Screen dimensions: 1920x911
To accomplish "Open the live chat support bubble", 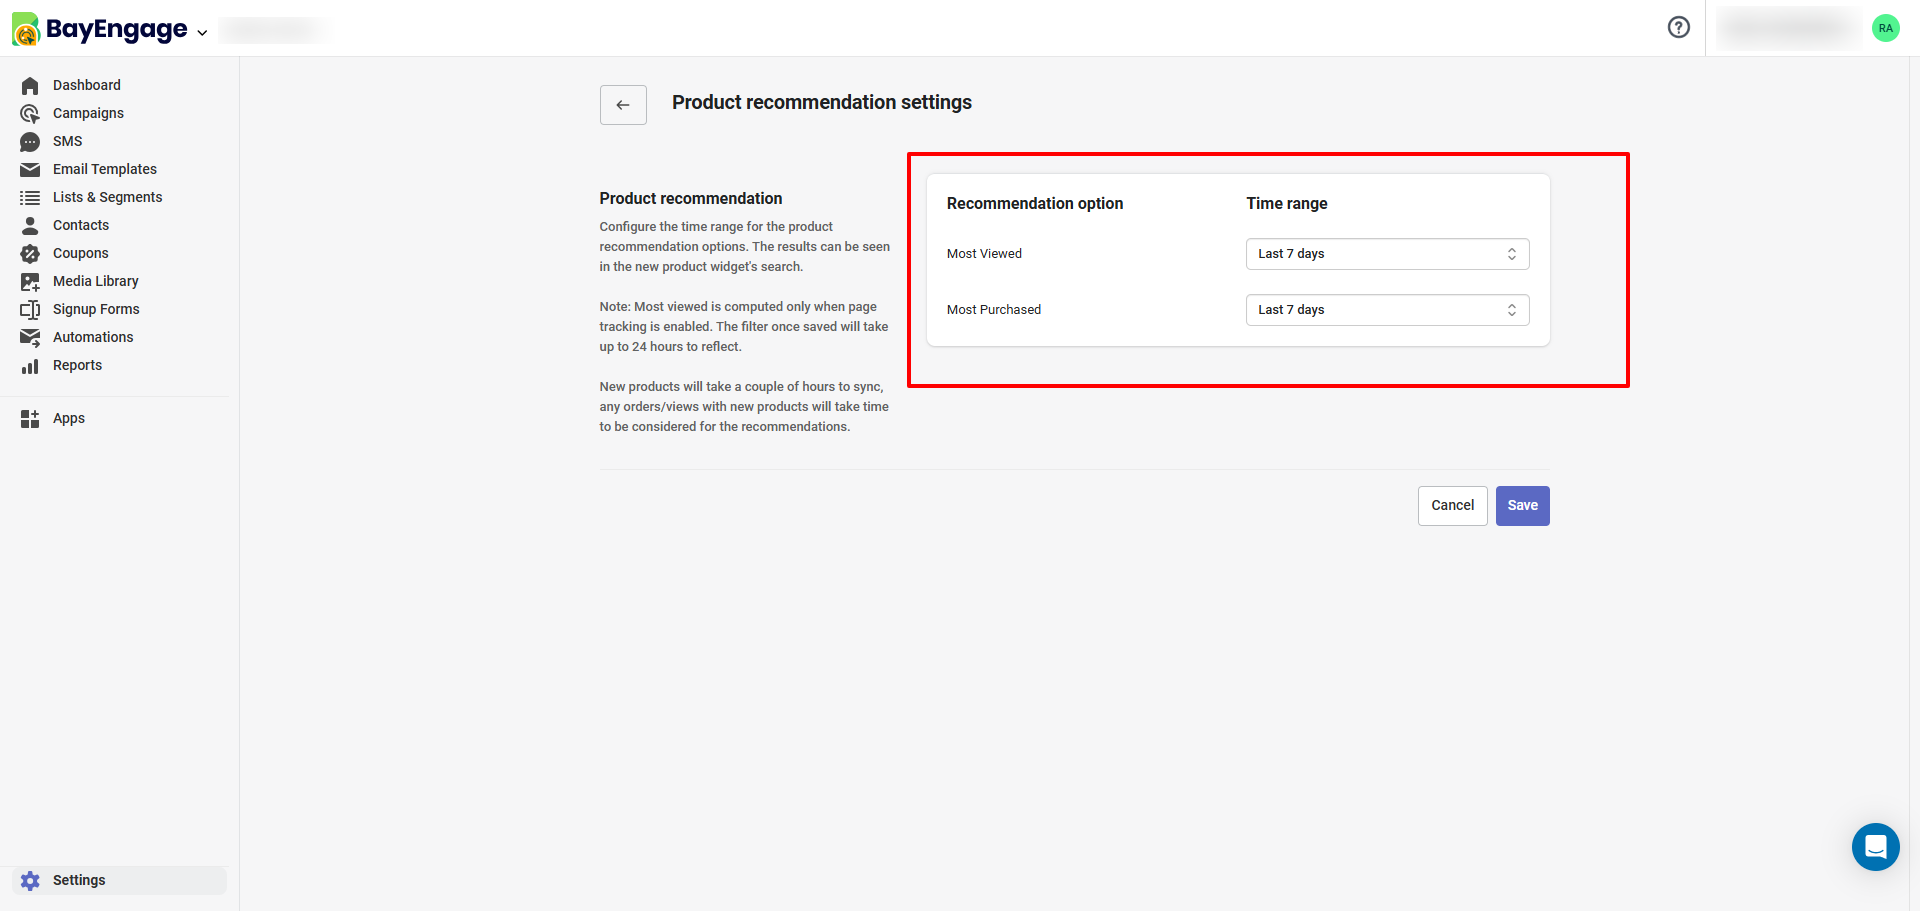I will (1876, 847).
